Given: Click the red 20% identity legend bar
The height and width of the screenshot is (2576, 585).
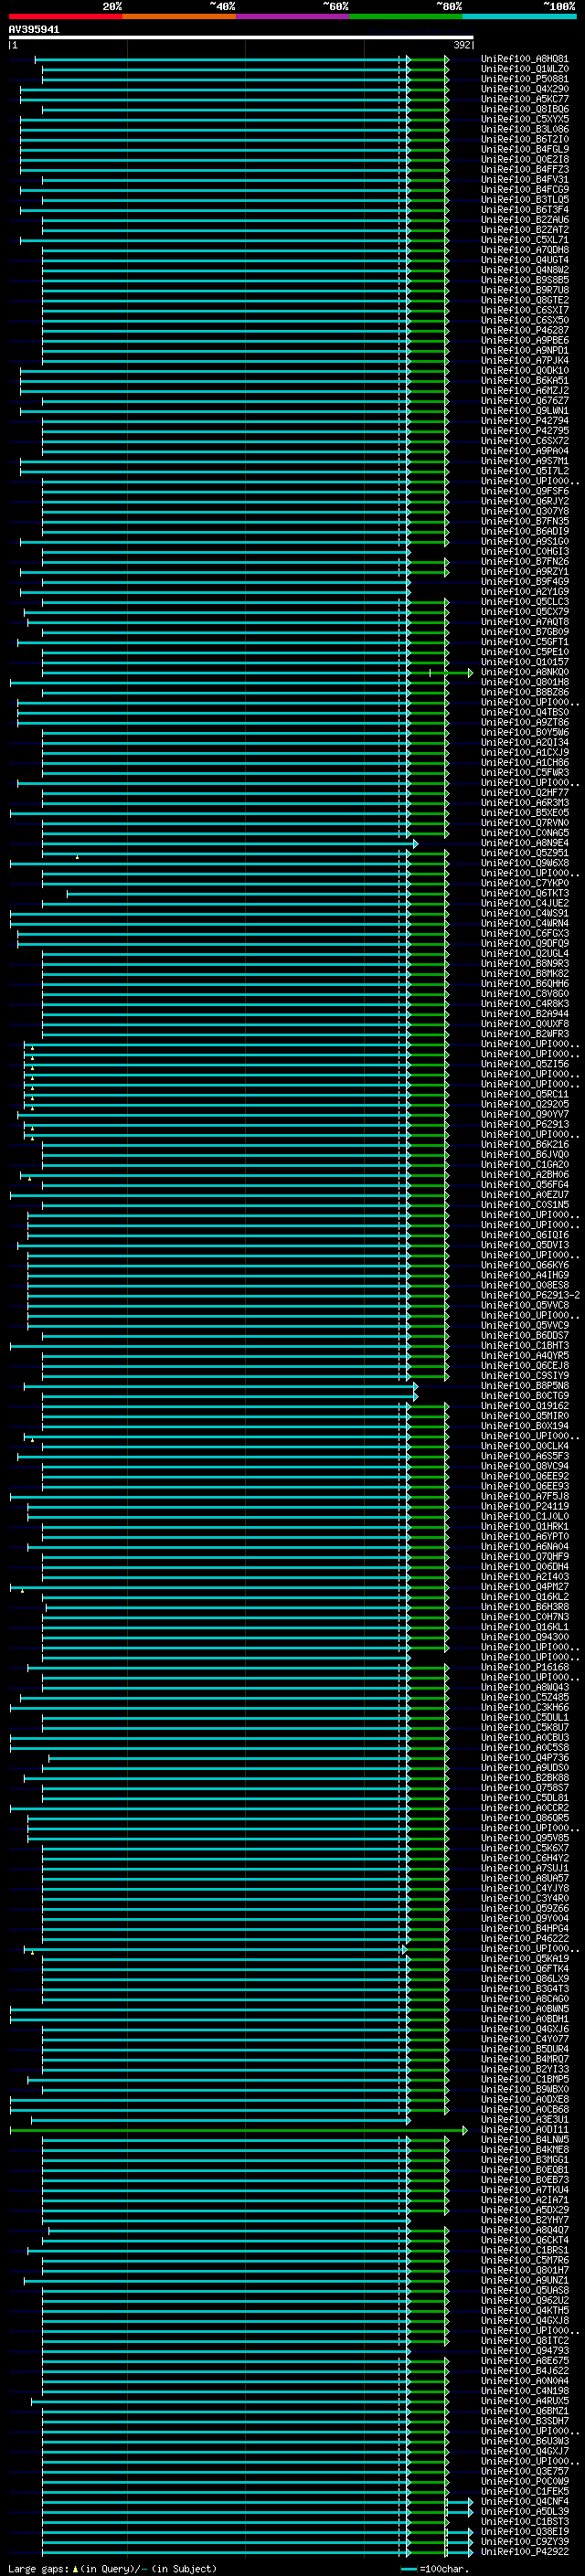Looking at the screenshot, I should pos(65,16).
